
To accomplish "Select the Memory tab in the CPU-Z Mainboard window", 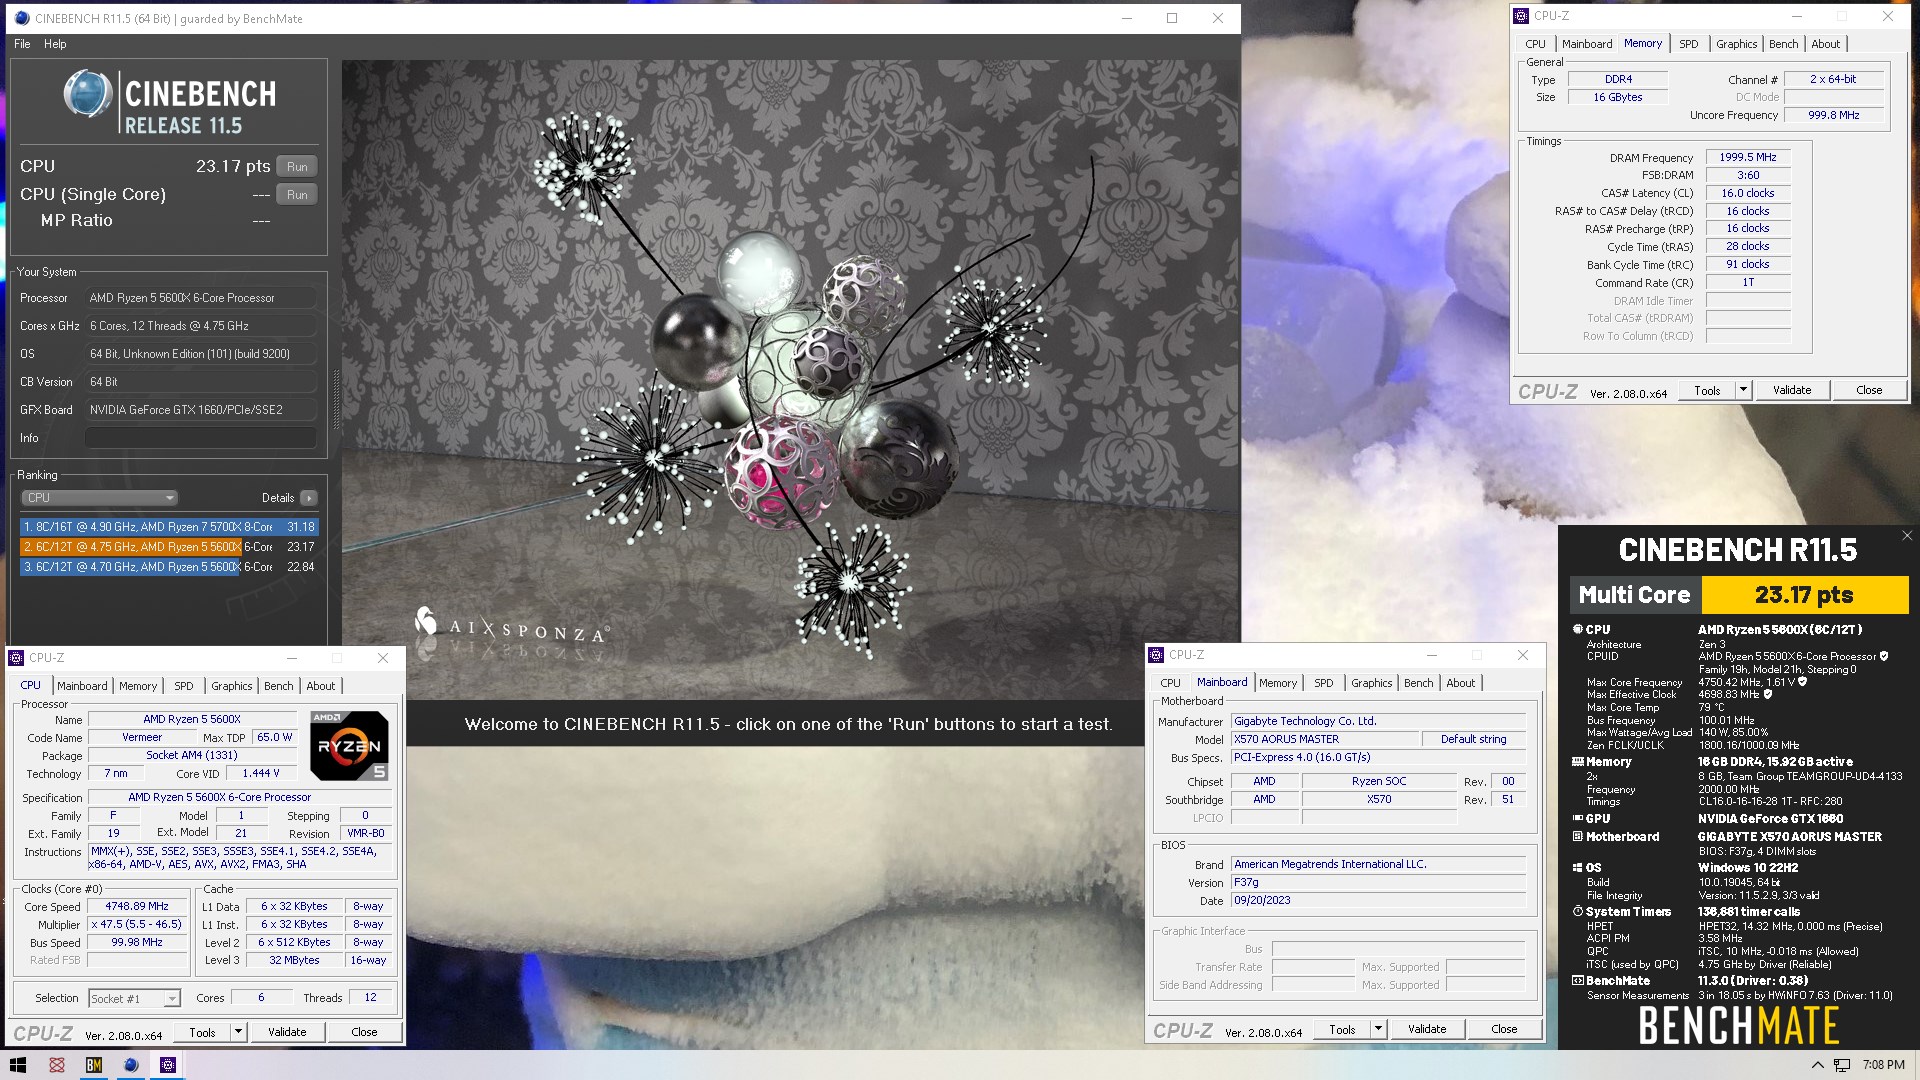I will [x=1277, y=683].
